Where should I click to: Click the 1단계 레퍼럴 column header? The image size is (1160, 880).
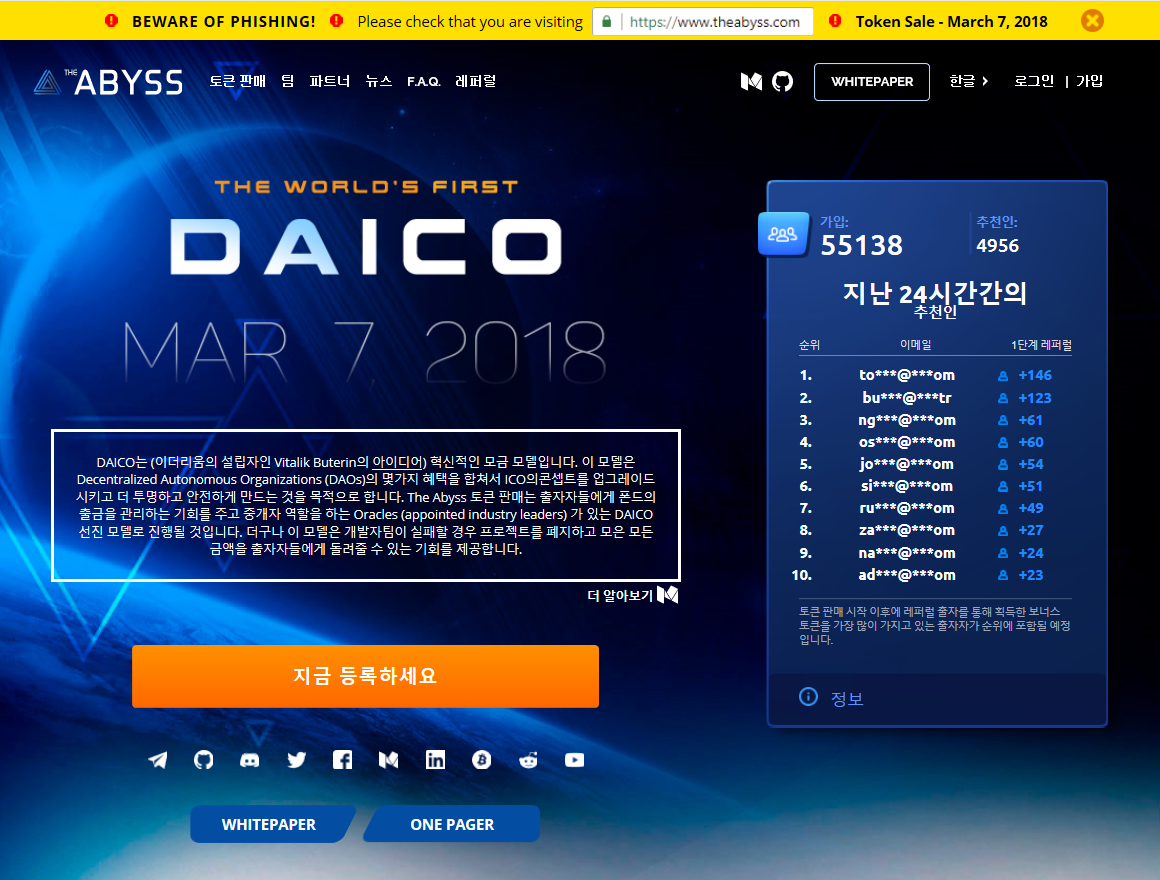click(x=1041, y=345)
